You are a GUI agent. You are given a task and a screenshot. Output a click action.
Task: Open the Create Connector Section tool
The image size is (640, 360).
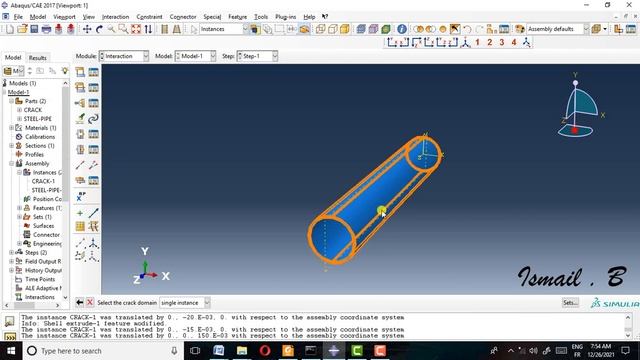coord(80,134)
